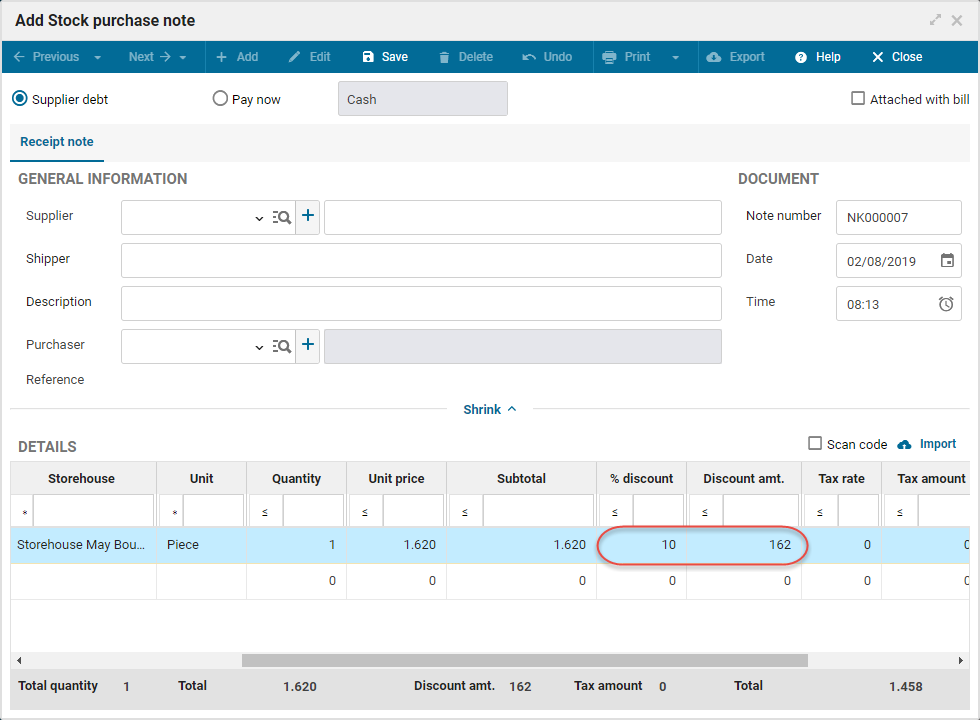Select the Pay now radio option
This screenshot has height=720, width=980.
pos(221,99)
